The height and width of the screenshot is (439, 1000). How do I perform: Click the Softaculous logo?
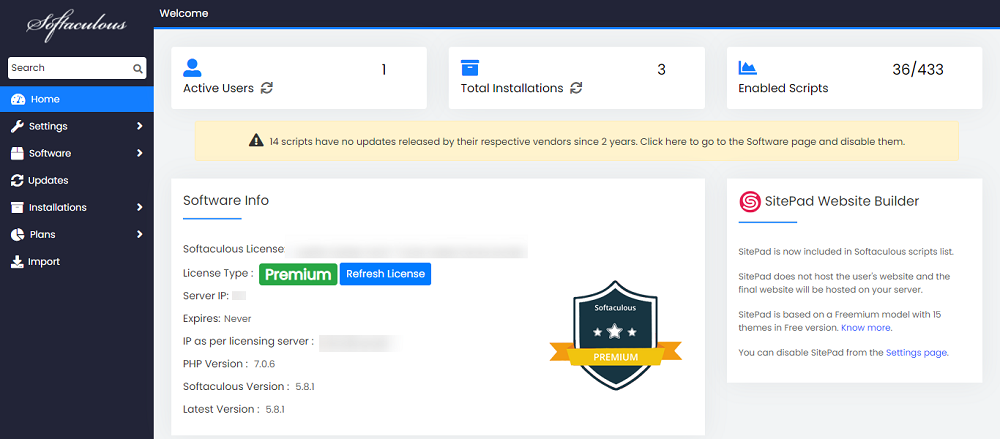point(77,26)
